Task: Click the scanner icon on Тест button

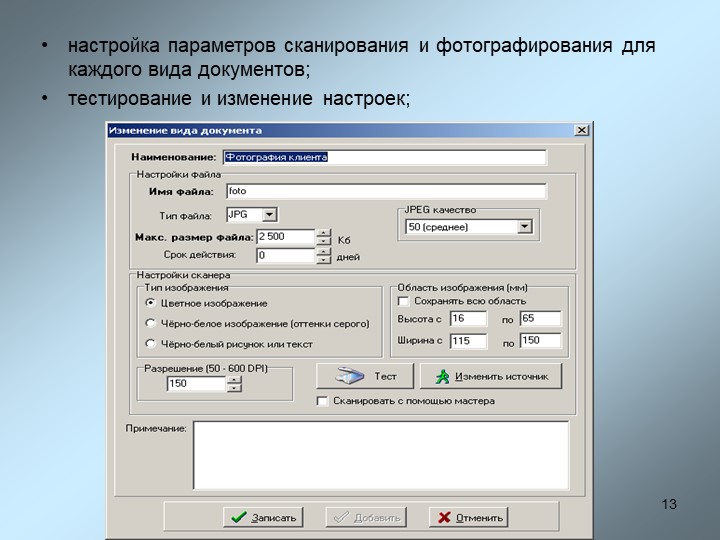Action: (349, 376)
